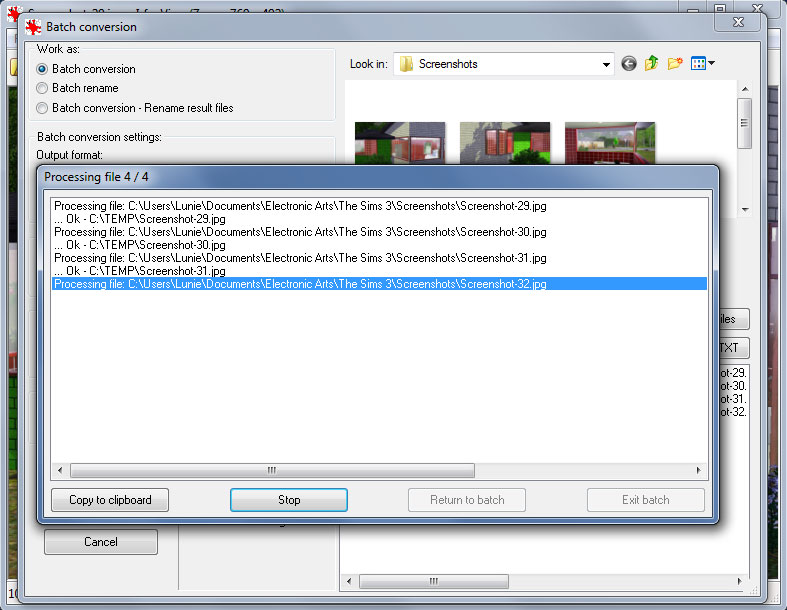787x610 pixels.
Task: Open the View menu icon
Action: pyautogui.click(x=702, y=64)
